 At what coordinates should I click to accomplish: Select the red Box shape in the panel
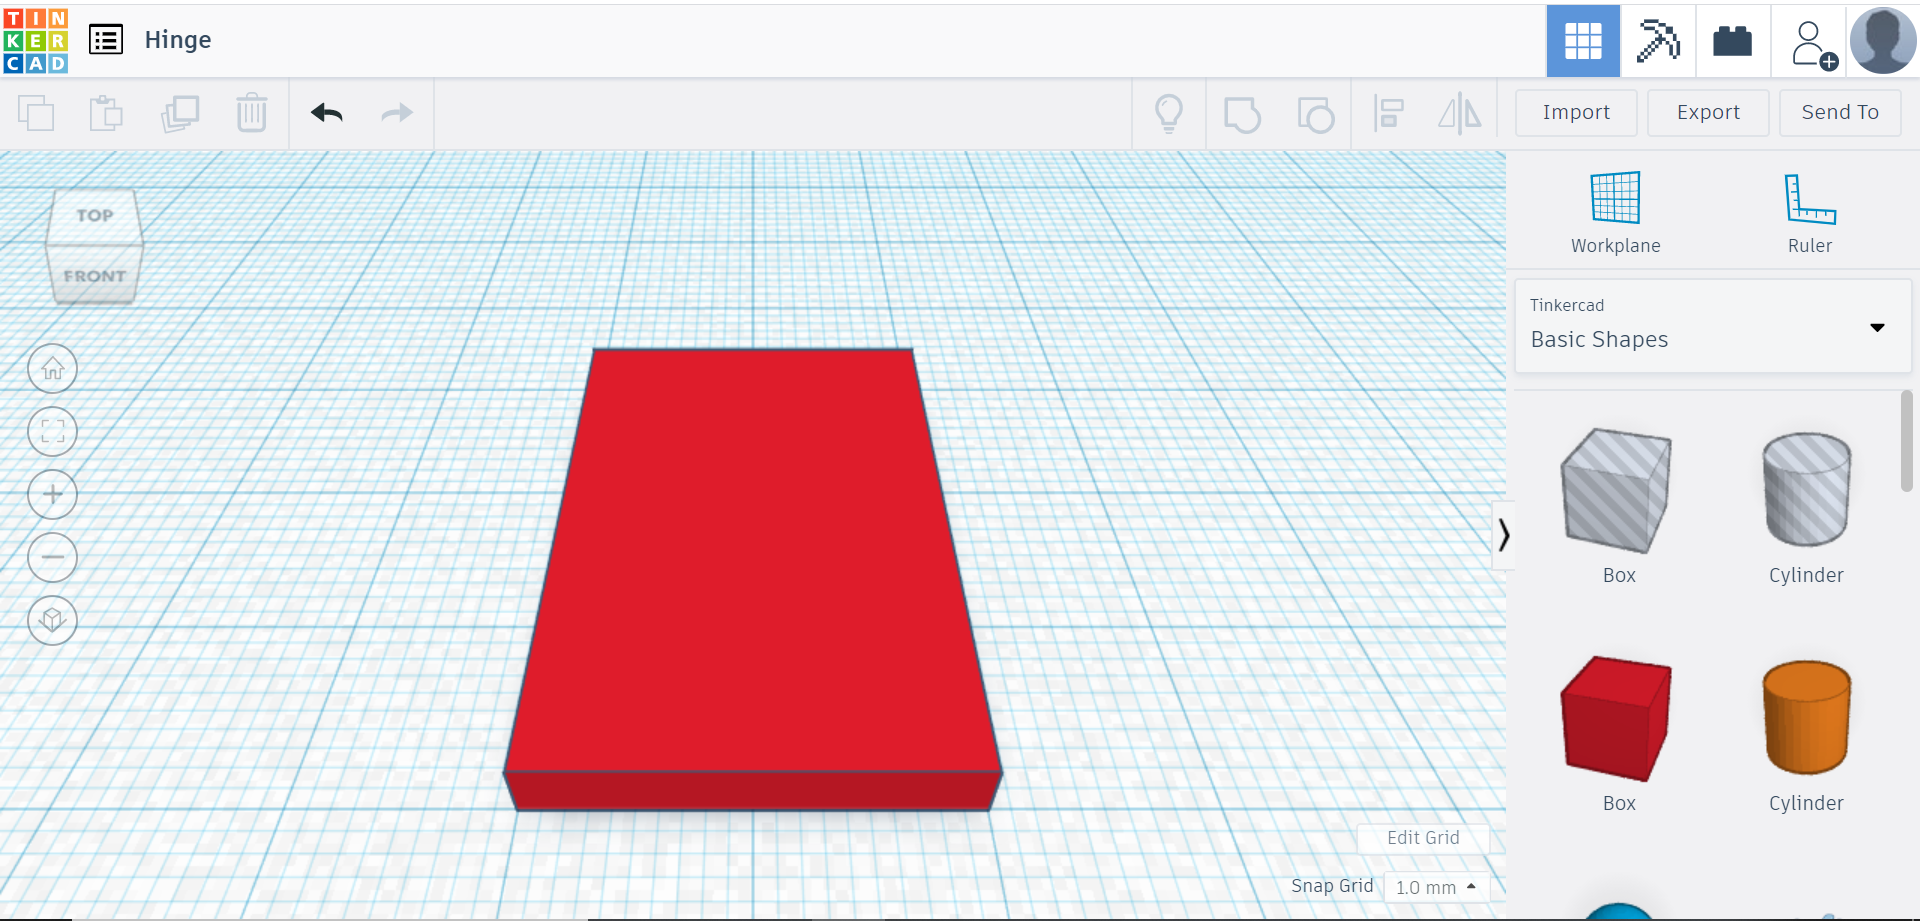tap(1615, 718)
